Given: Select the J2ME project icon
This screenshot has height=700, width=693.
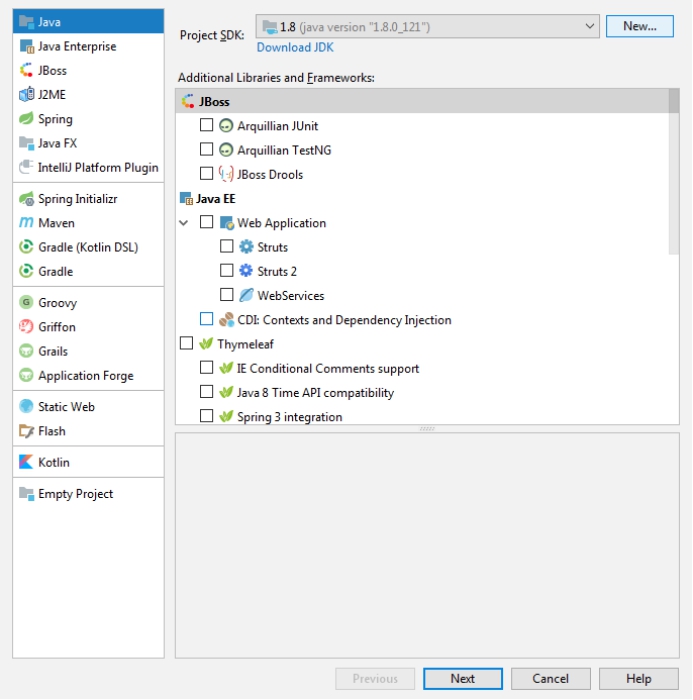Looking at the screenshot, I should pyautogui.click(x=26, y=94).
